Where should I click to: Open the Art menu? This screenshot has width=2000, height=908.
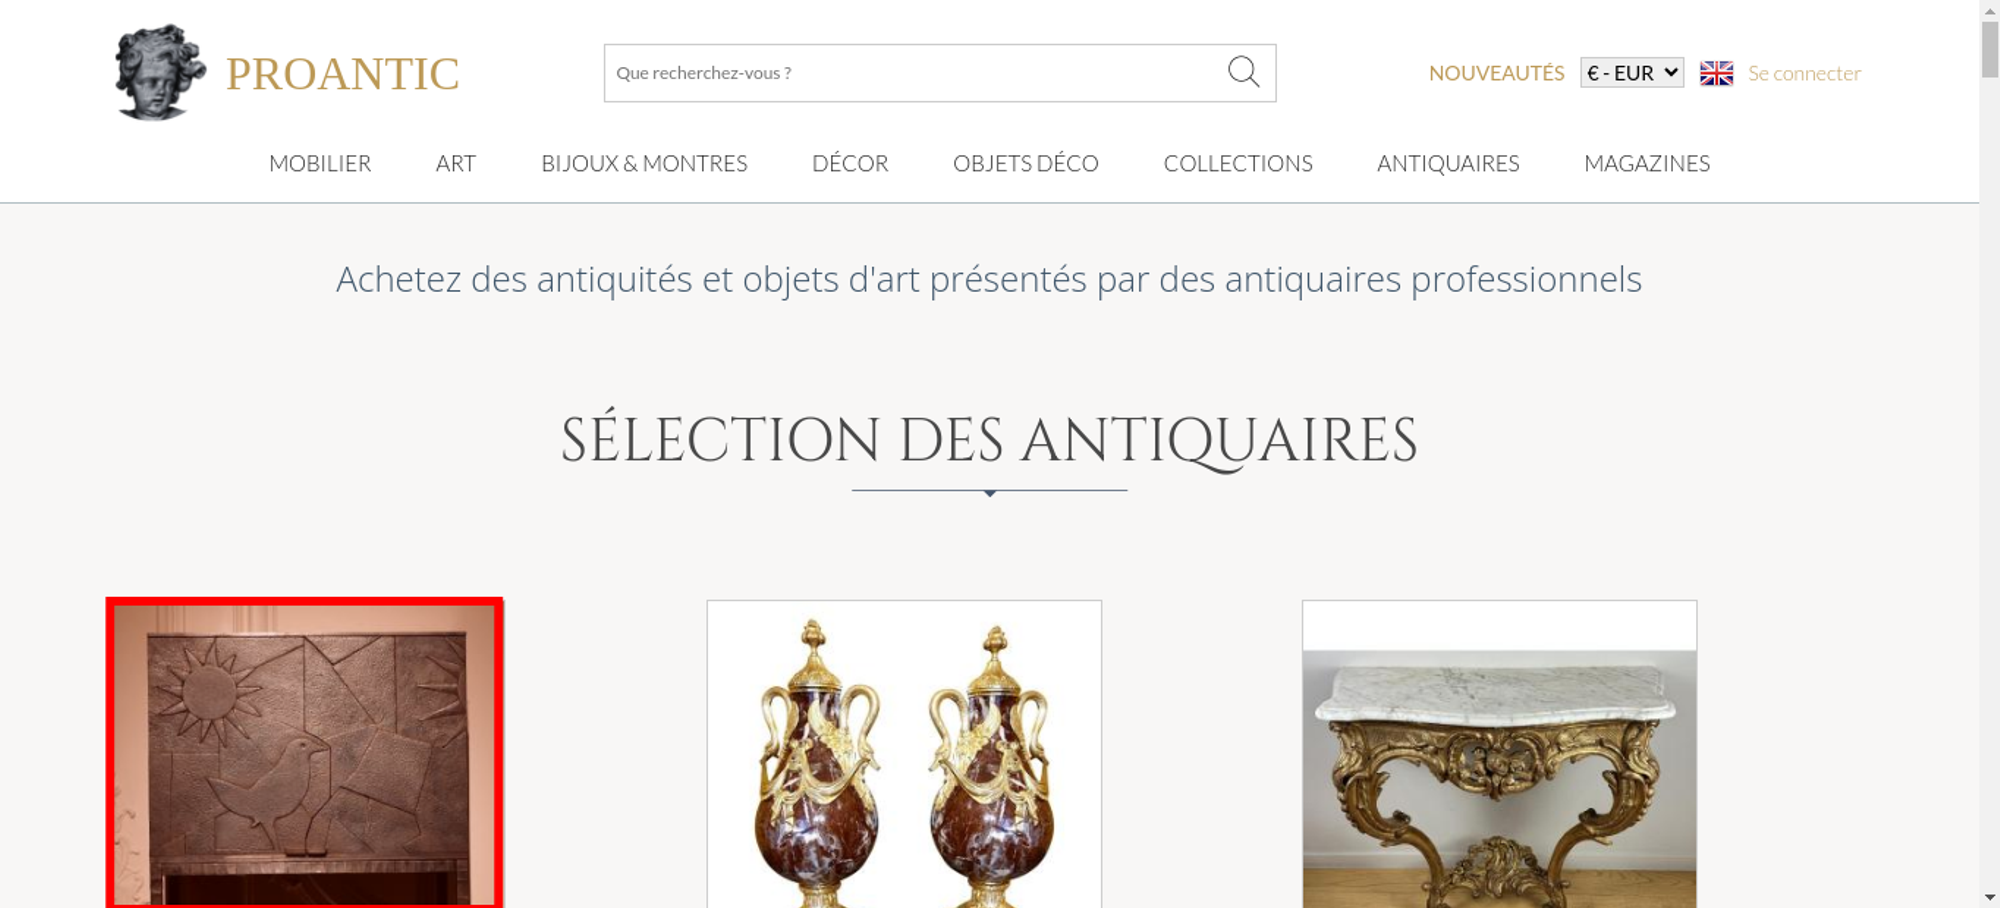coord(456,163)
